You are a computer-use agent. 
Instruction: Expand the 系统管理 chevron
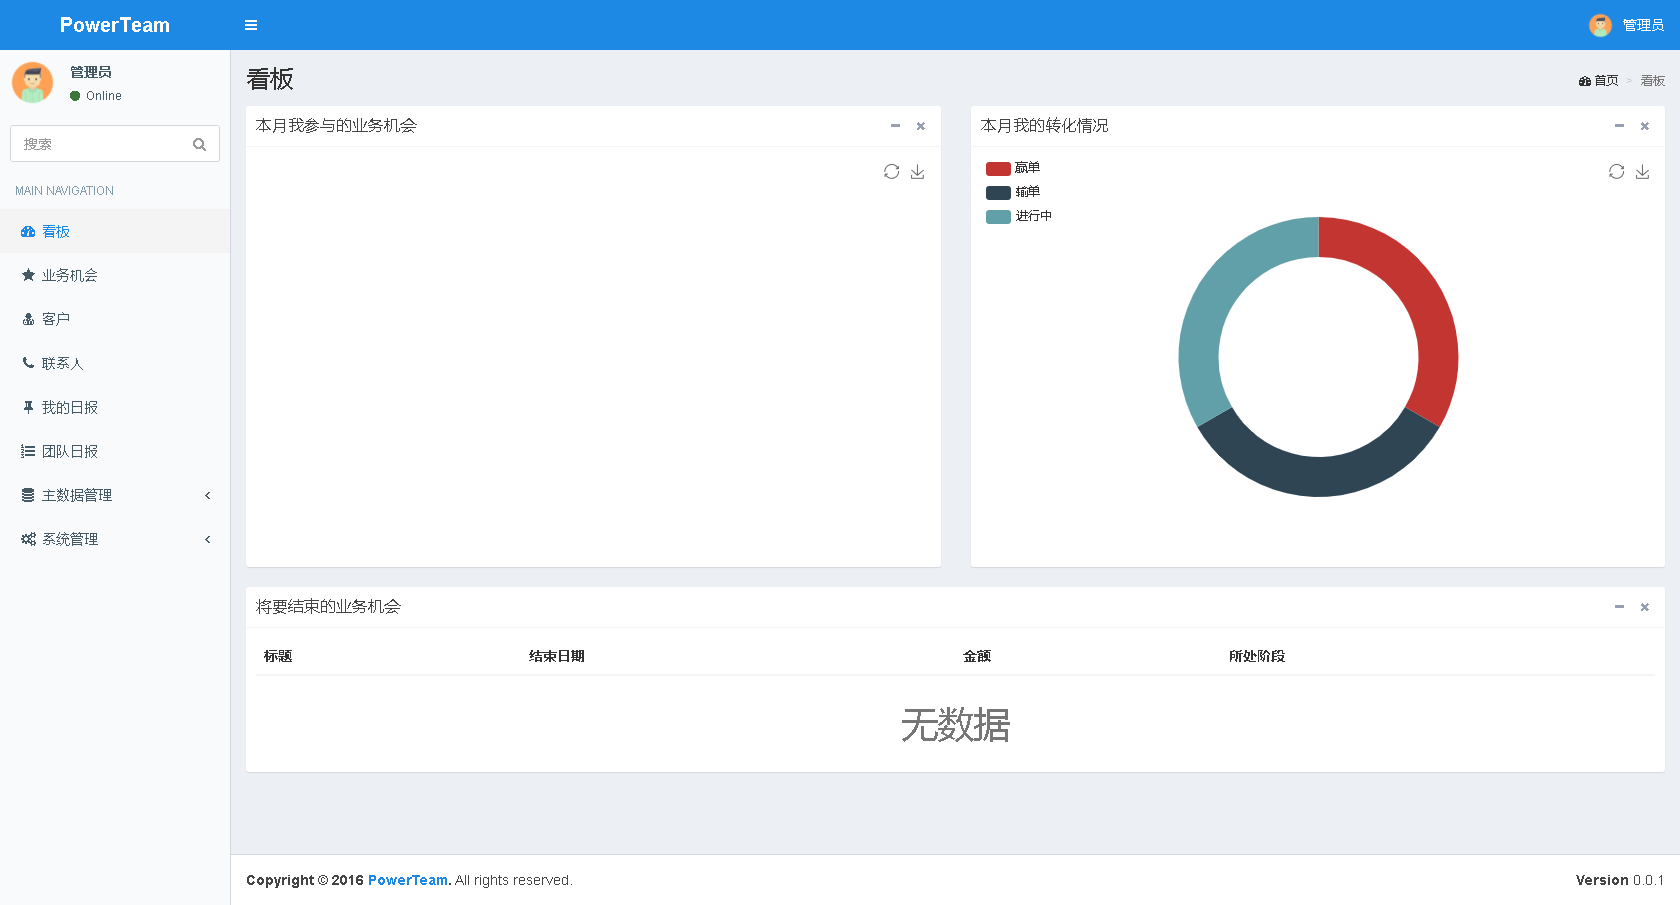(x=208, y=539)
